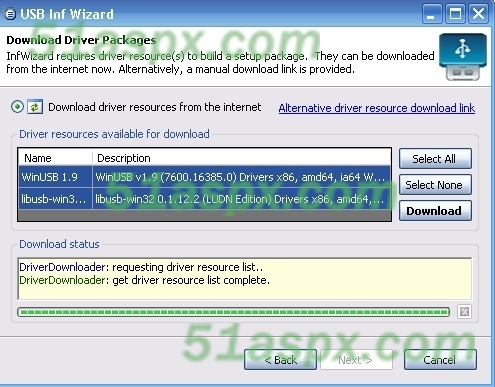The width and height of the screenshot is (495, 387).
Task: Click the Description column header
Action: point(242,158)
